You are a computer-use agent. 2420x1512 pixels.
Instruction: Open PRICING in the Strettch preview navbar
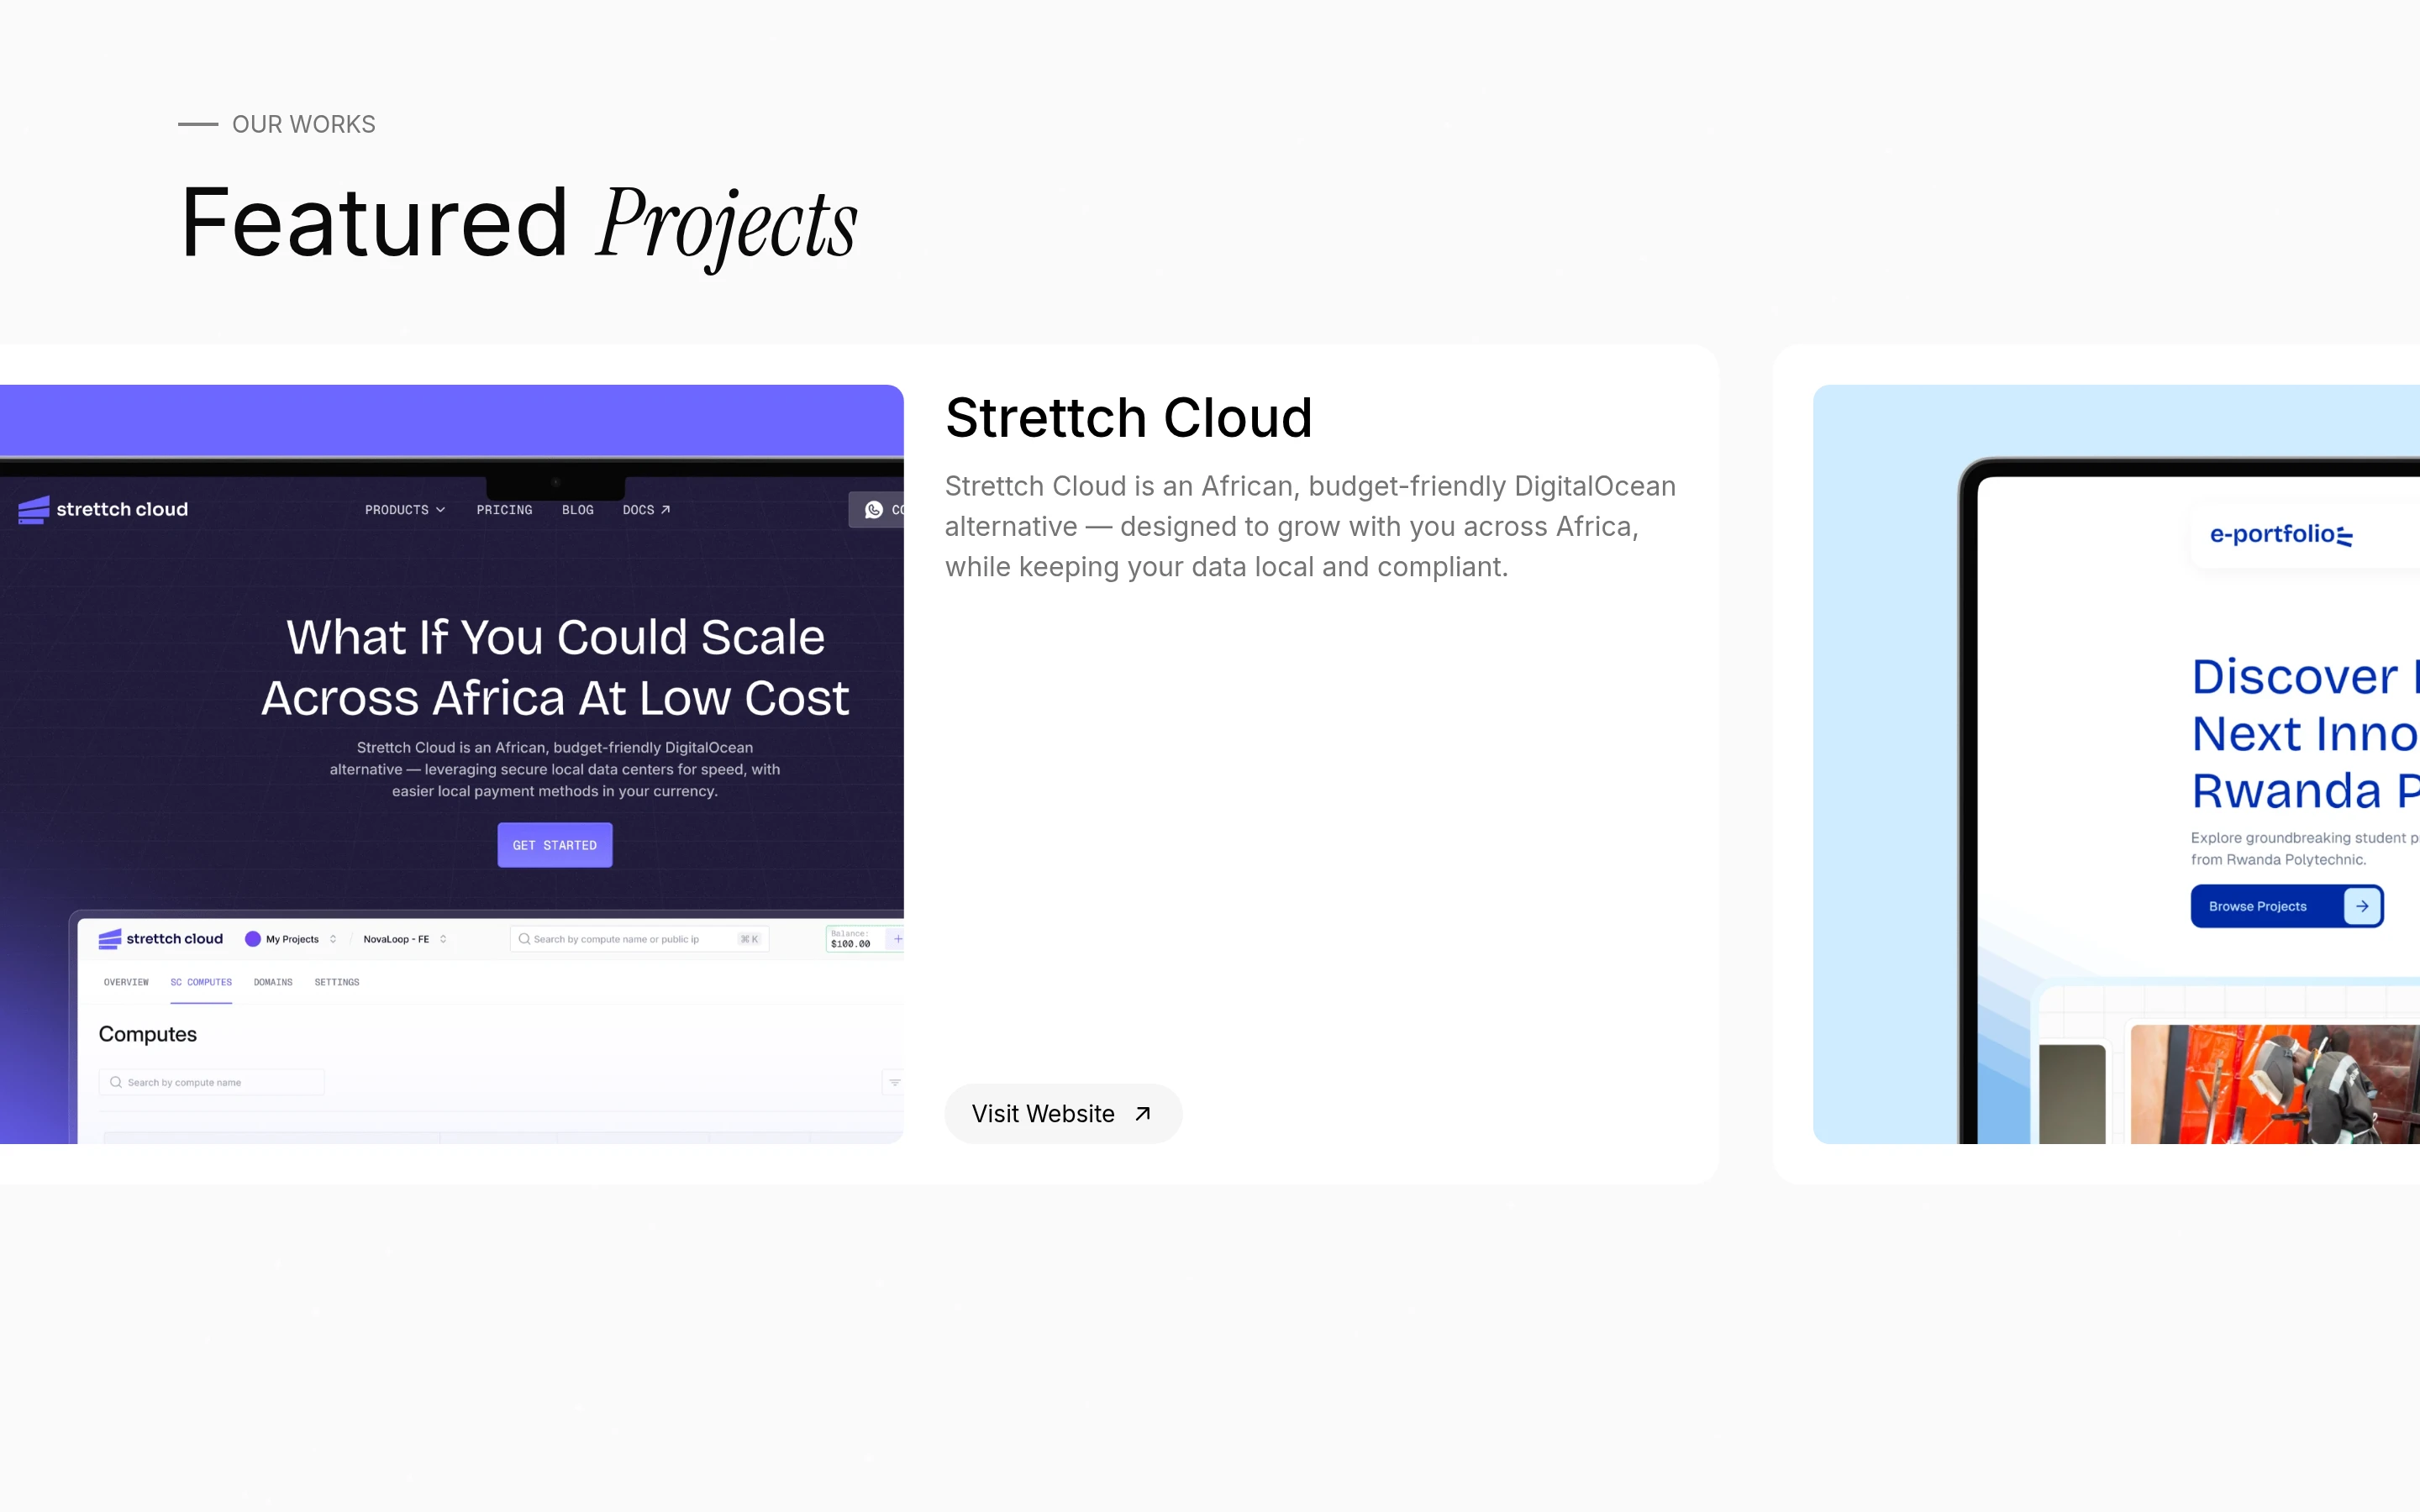[504, 510]
